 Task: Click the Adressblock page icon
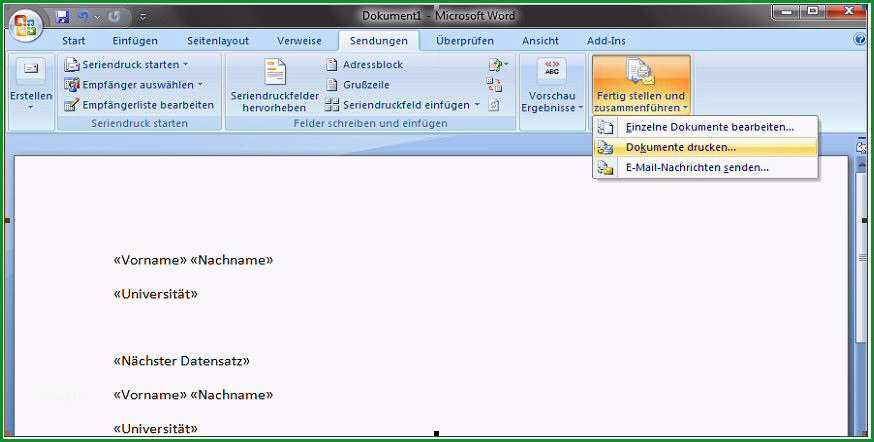pyautogui.click(x=332, y=65)
